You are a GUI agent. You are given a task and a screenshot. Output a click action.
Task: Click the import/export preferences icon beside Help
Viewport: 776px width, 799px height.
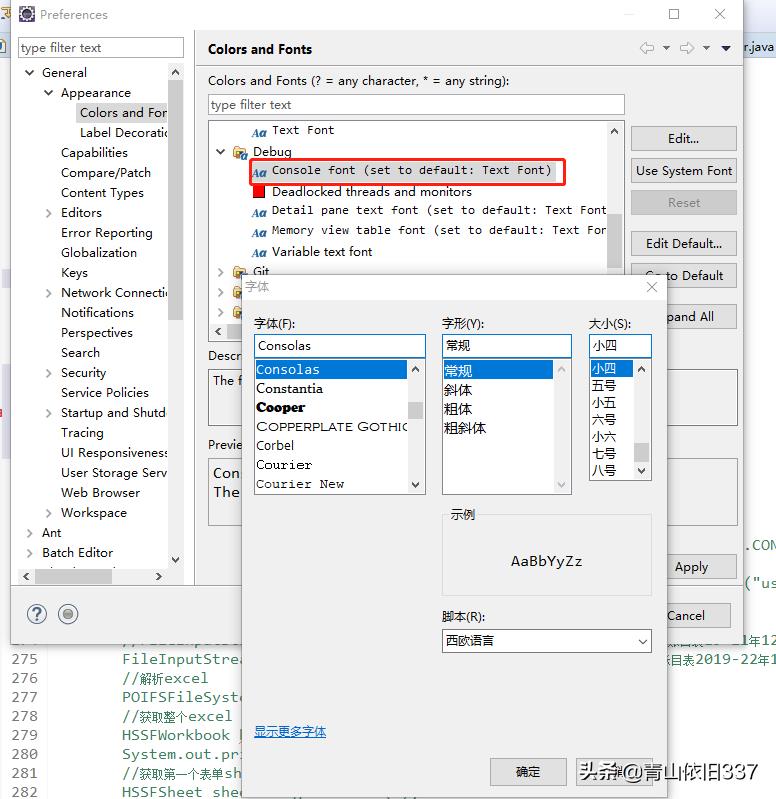pos(68,614)
